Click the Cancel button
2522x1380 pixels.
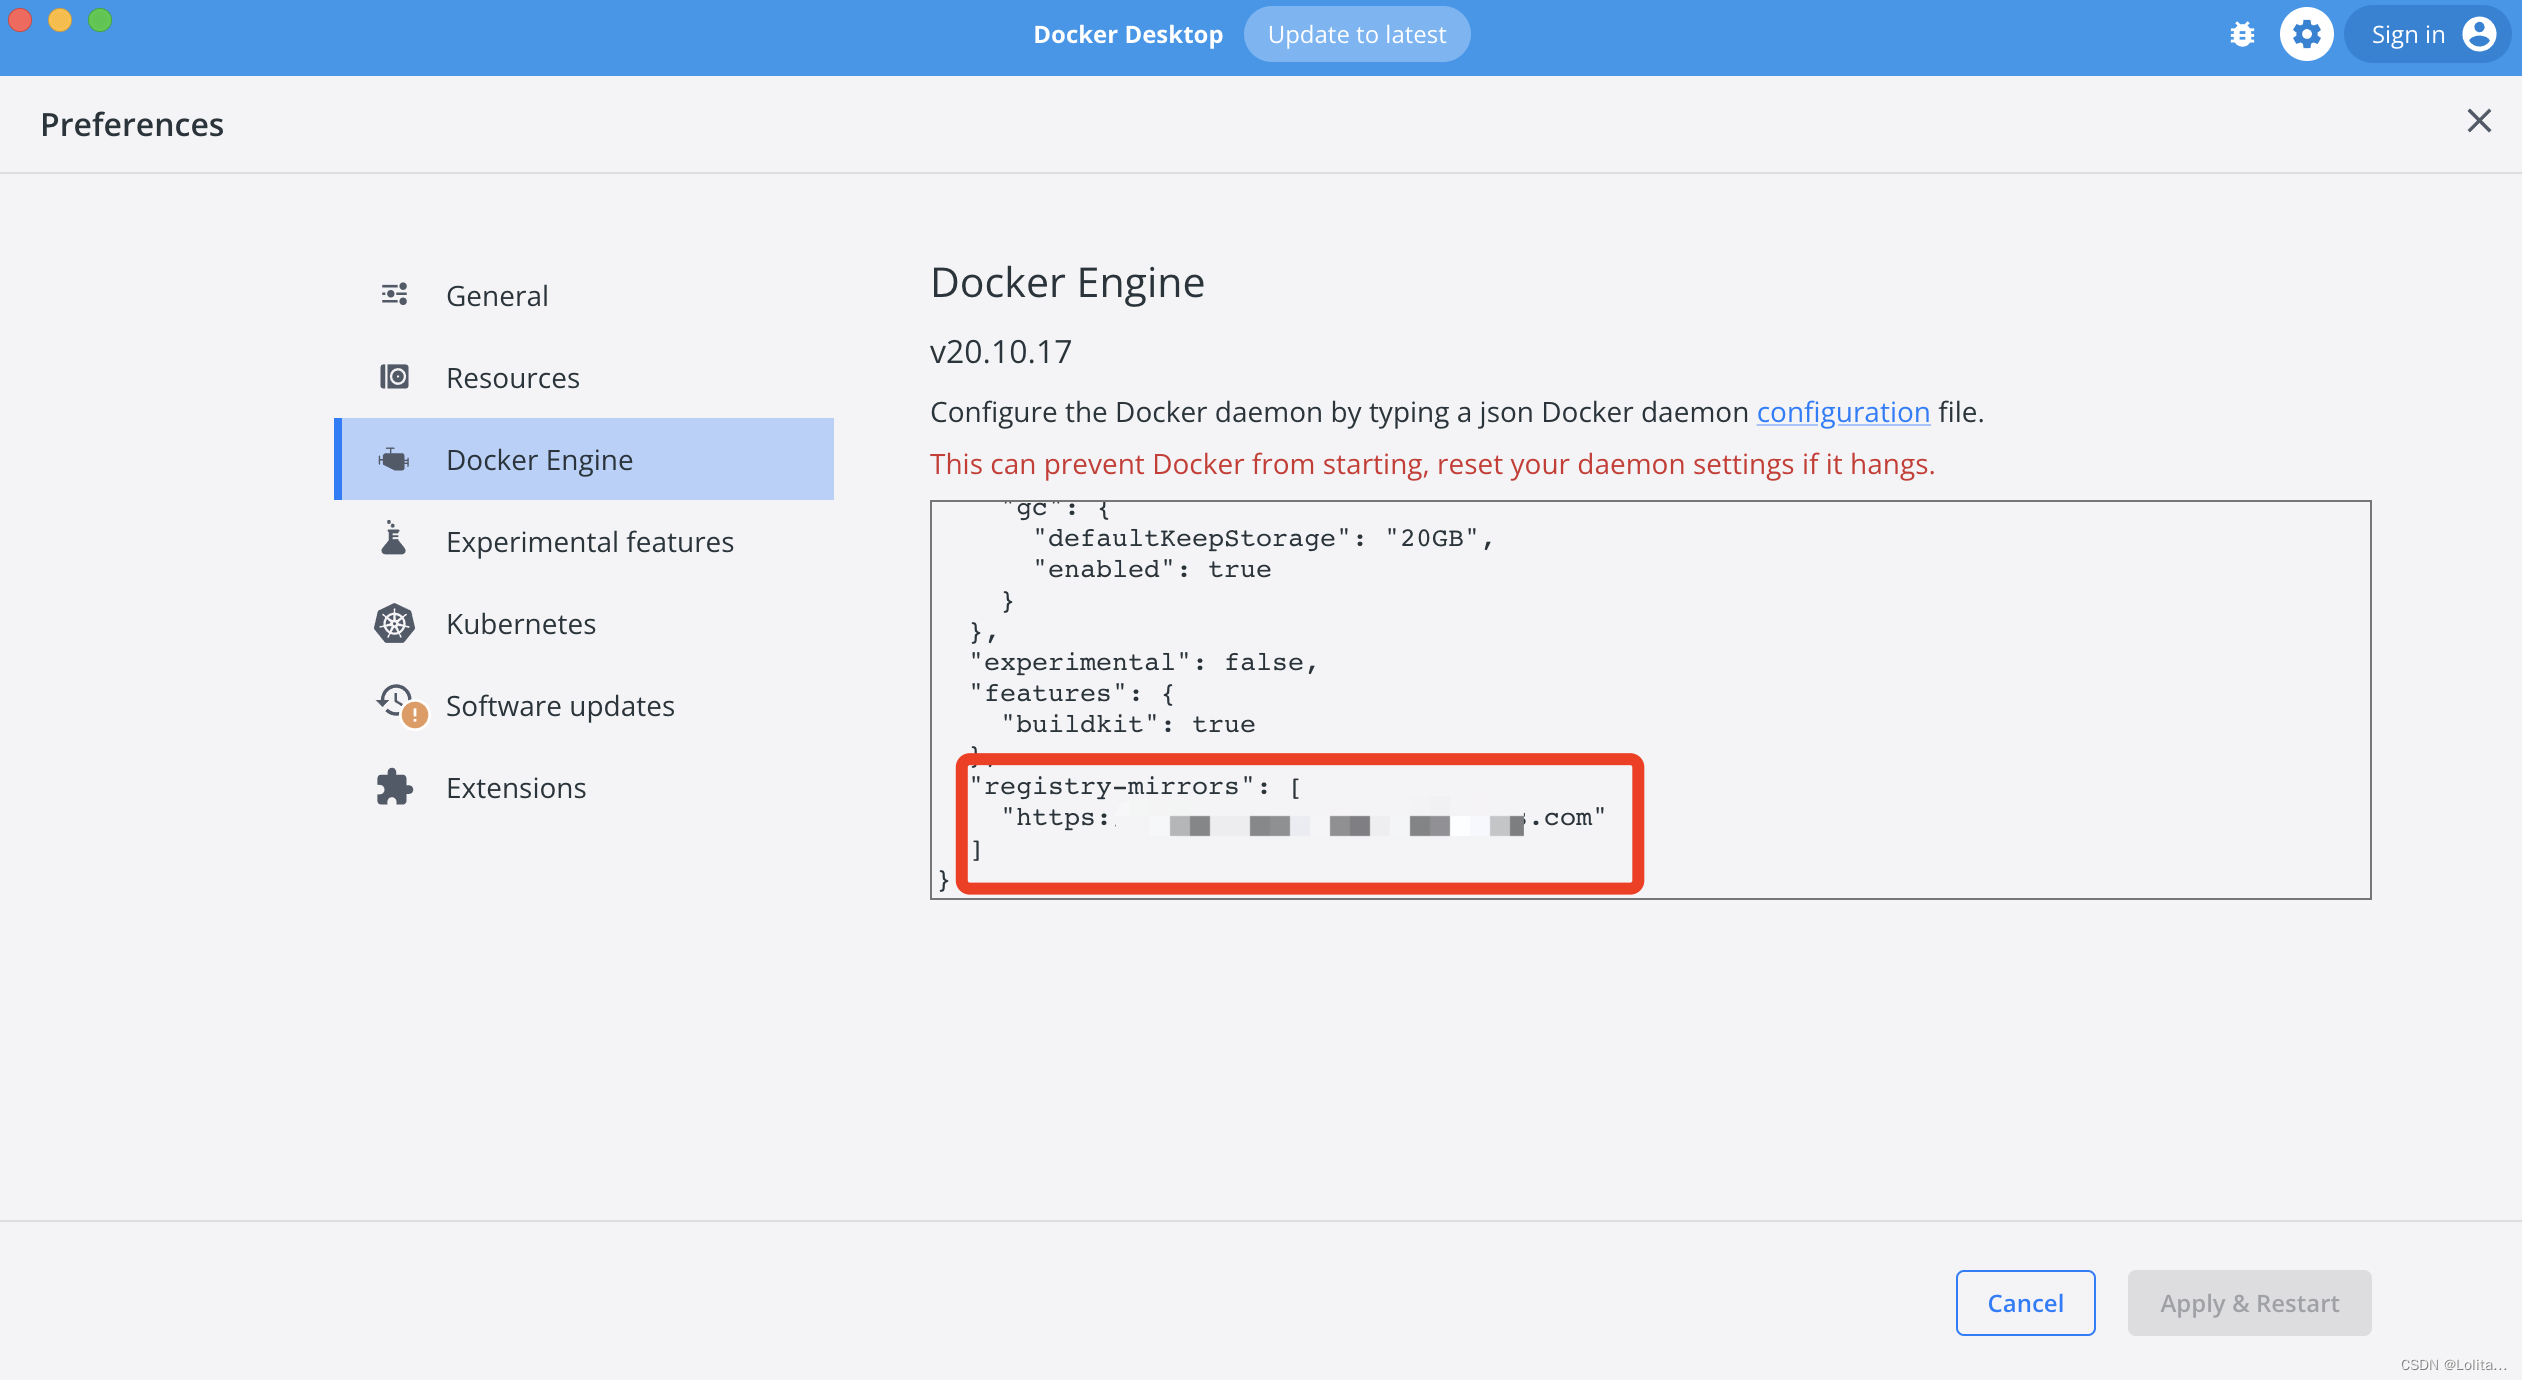coord(2025,1303)
